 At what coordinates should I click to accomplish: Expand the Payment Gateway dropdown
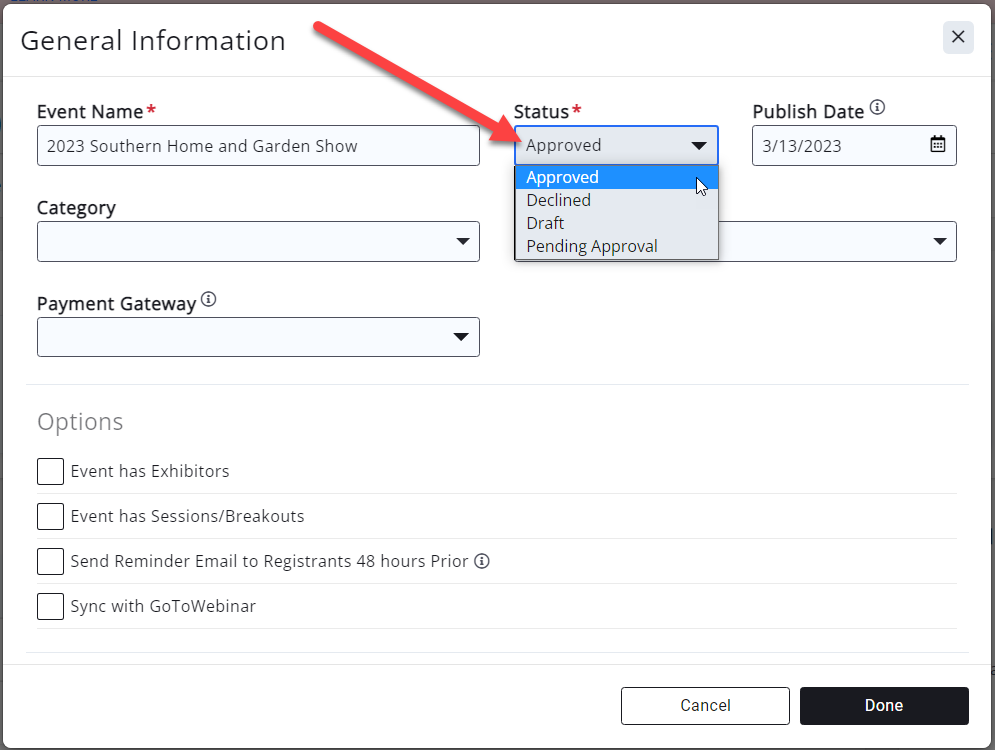click(258, 337)
